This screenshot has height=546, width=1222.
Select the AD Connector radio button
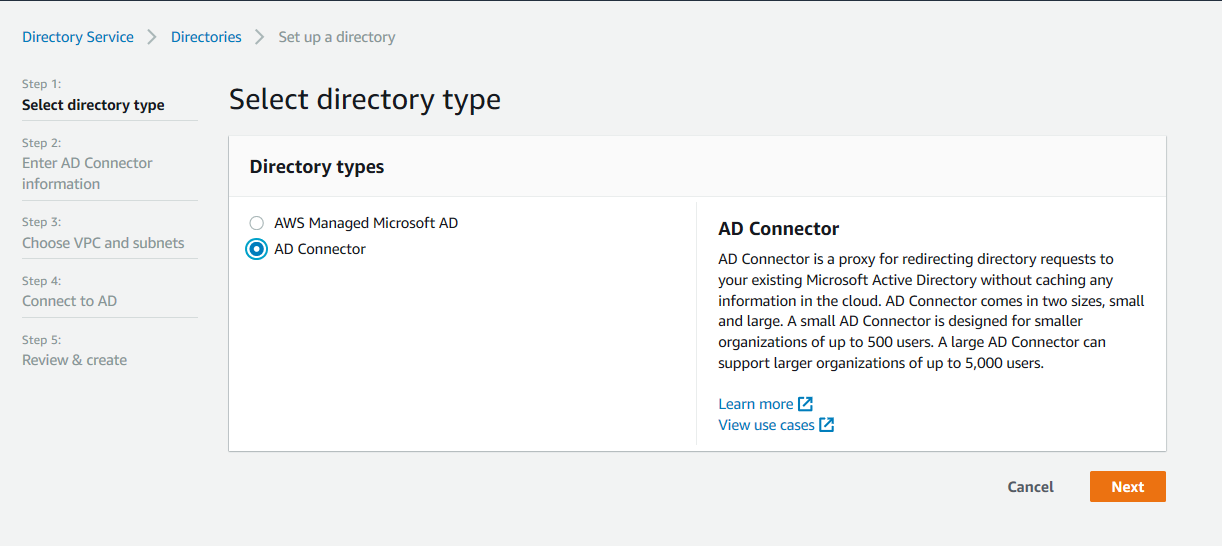[x=257, y=249]
